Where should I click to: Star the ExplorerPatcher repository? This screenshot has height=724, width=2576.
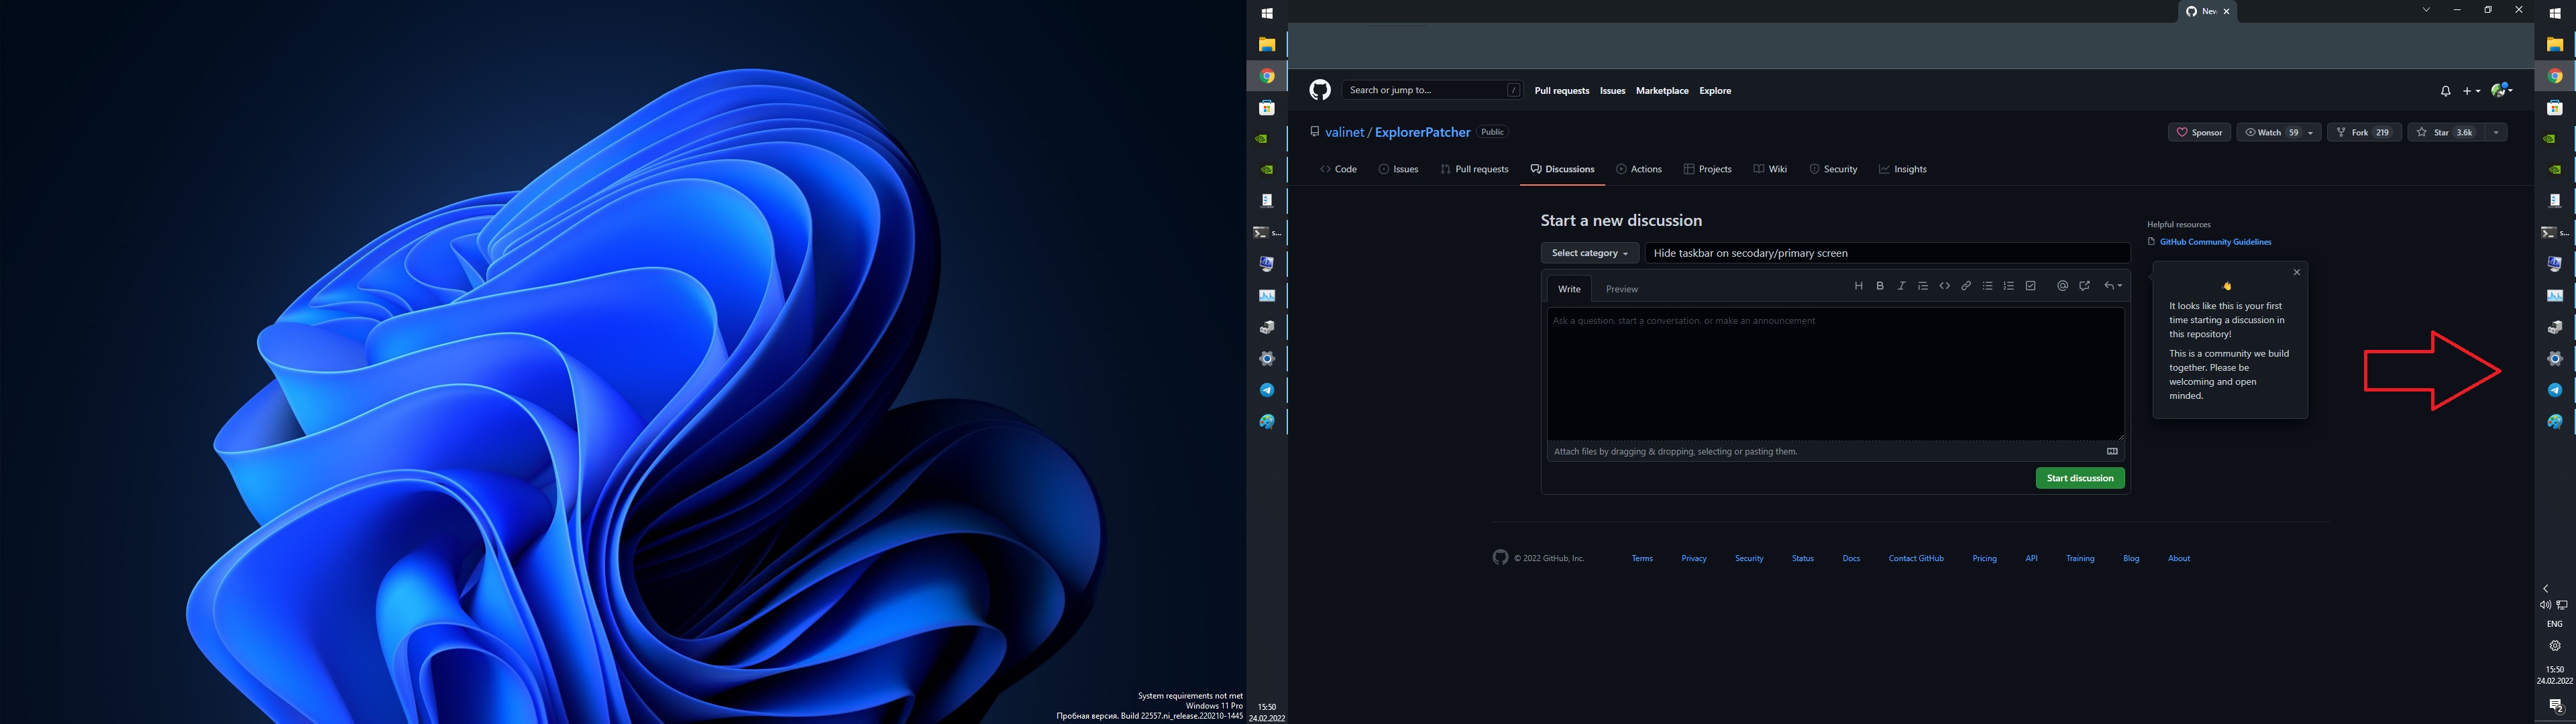click(x=2446, y=132)
